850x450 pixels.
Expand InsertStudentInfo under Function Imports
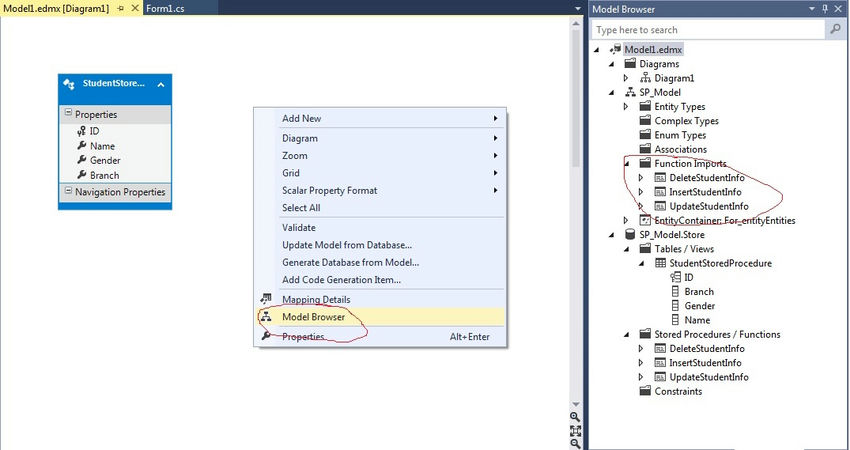pyautogui.click(x=641, y=191)
